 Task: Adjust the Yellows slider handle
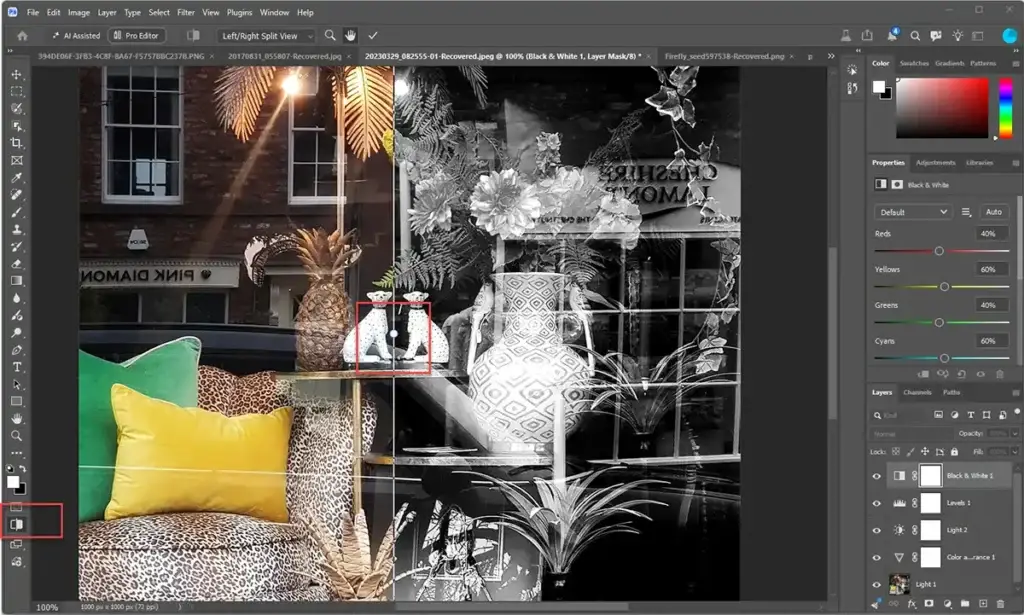coord(944,287)
